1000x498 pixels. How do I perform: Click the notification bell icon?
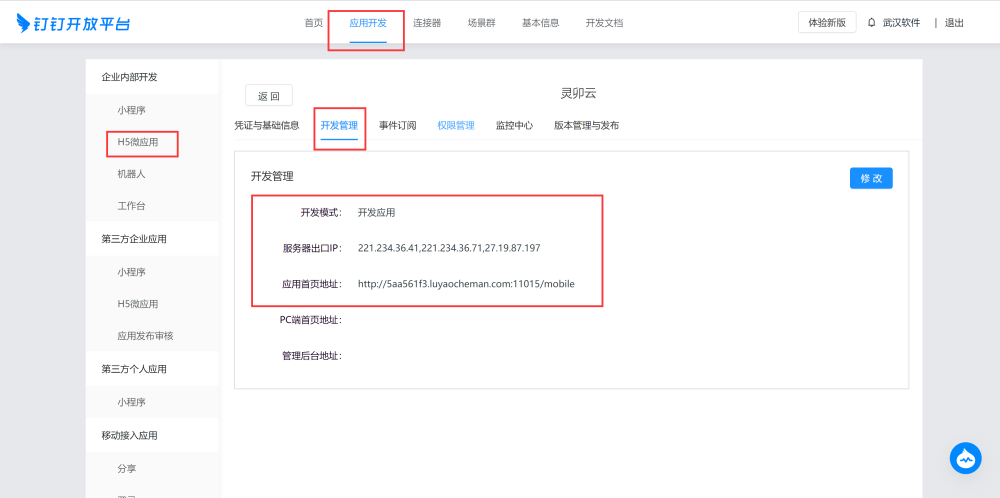[x=871, y=22]
